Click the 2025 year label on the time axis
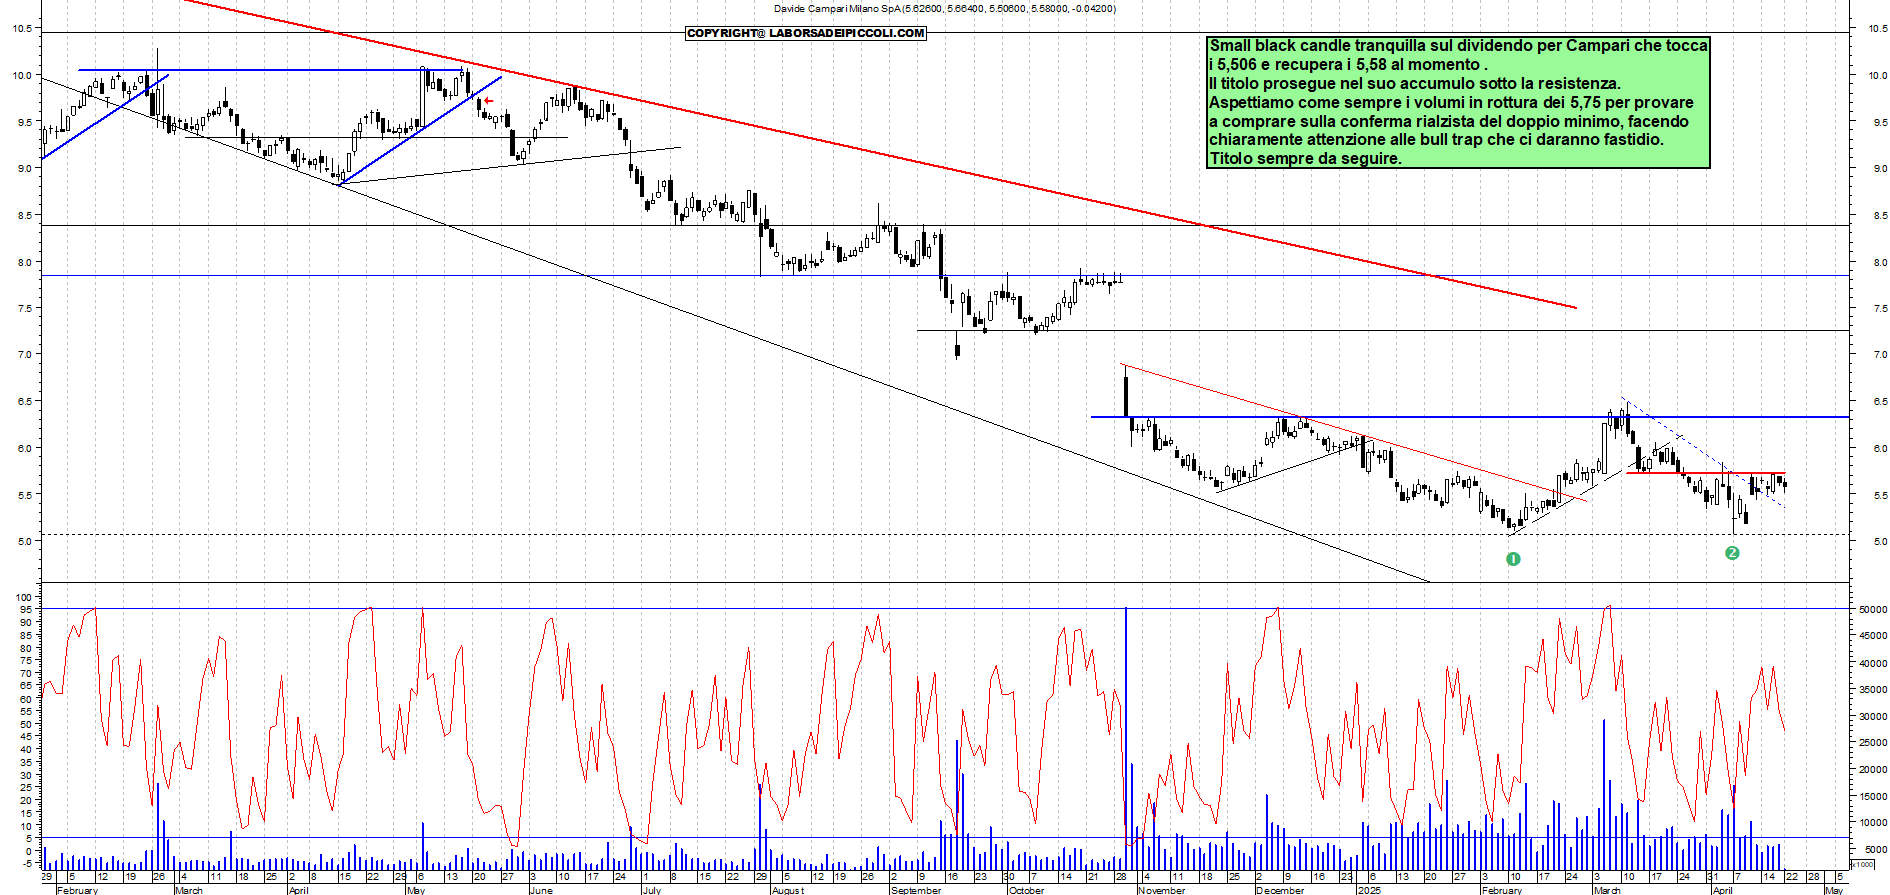 (x=1369, y=890)
